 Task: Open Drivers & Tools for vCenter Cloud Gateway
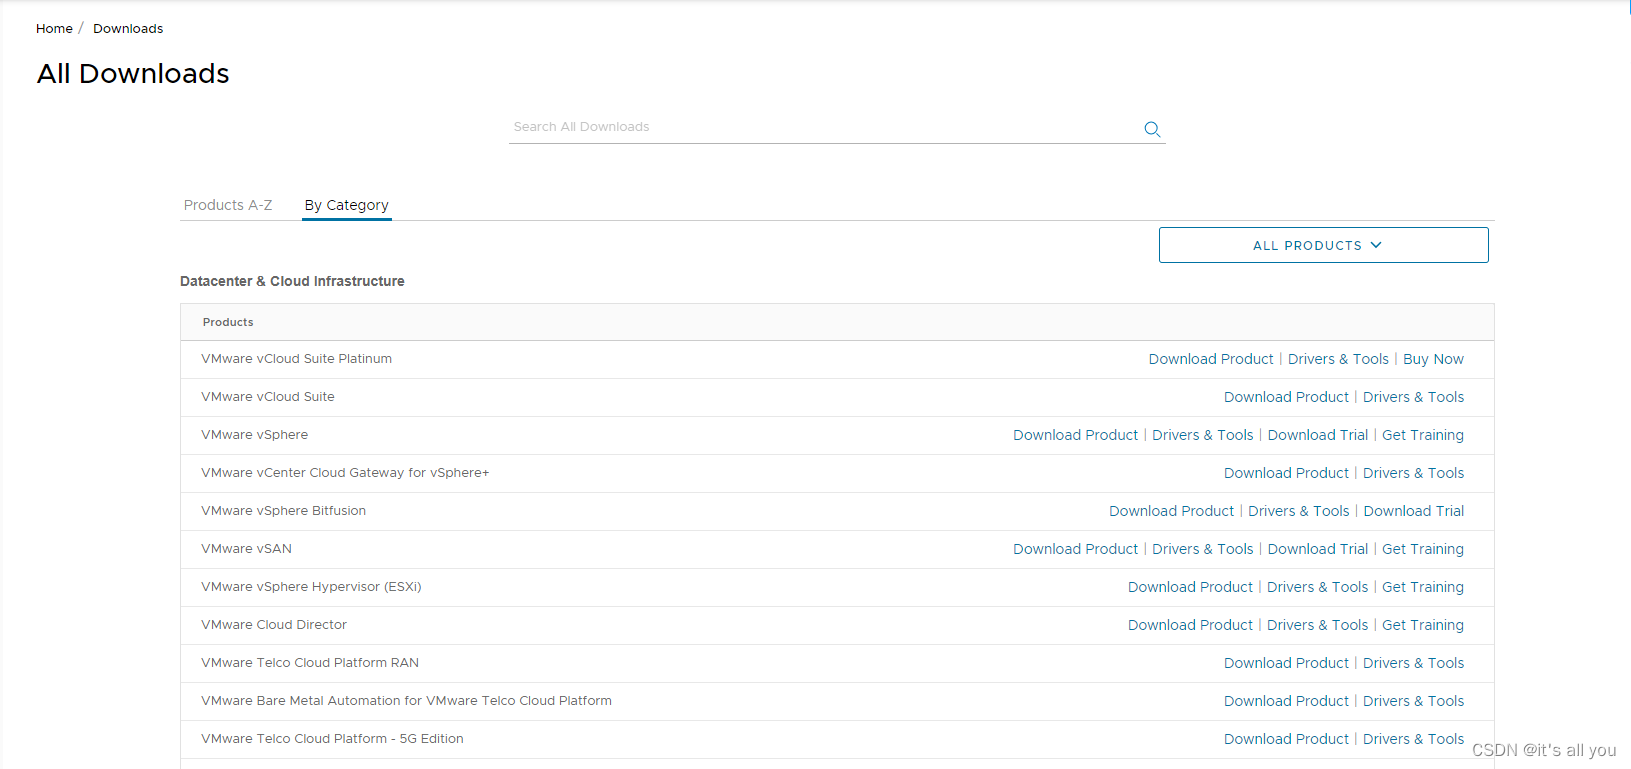[1413, 473]
